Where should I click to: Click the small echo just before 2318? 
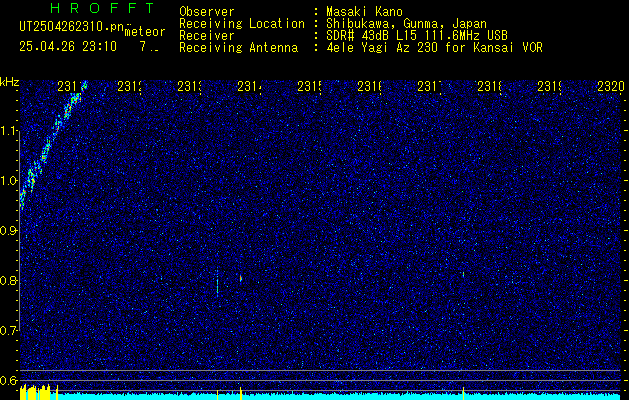[x=463, y=274]
